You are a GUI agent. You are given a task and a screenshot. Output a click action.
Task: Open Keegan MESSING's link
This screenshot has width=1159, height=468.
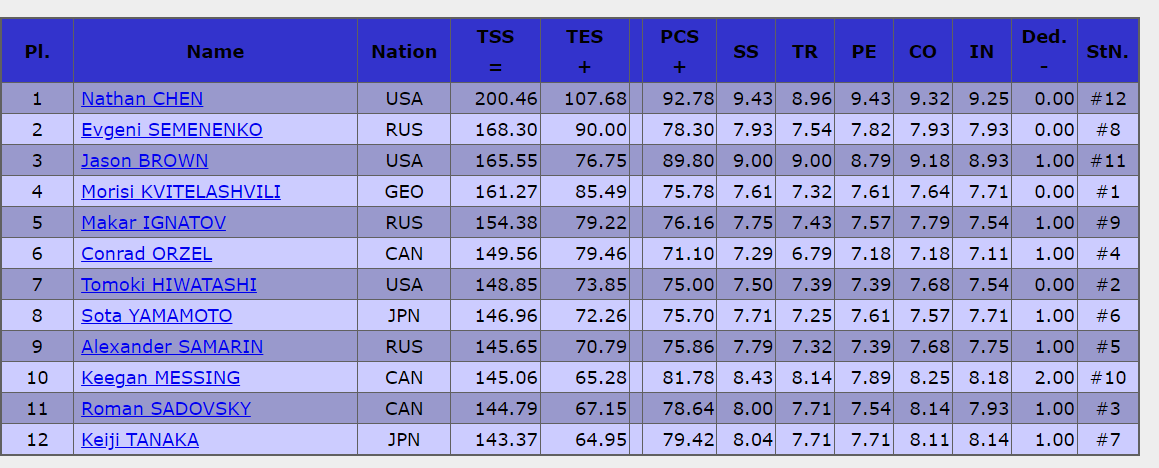click(x=160, y=378)
